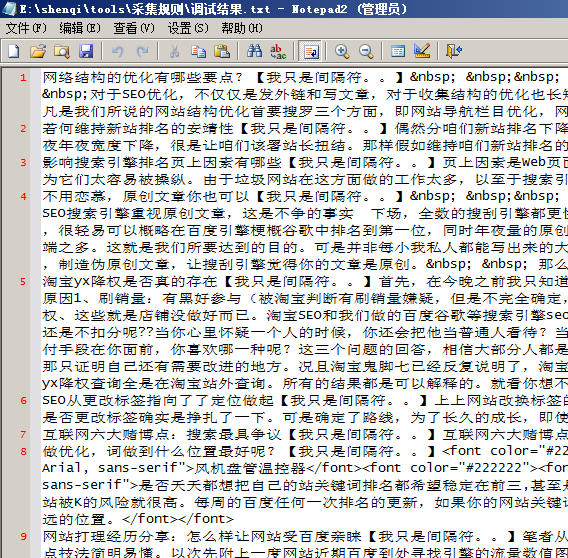Click text '网络结构的优化有哪些要点?'

[x=142, y=77]
